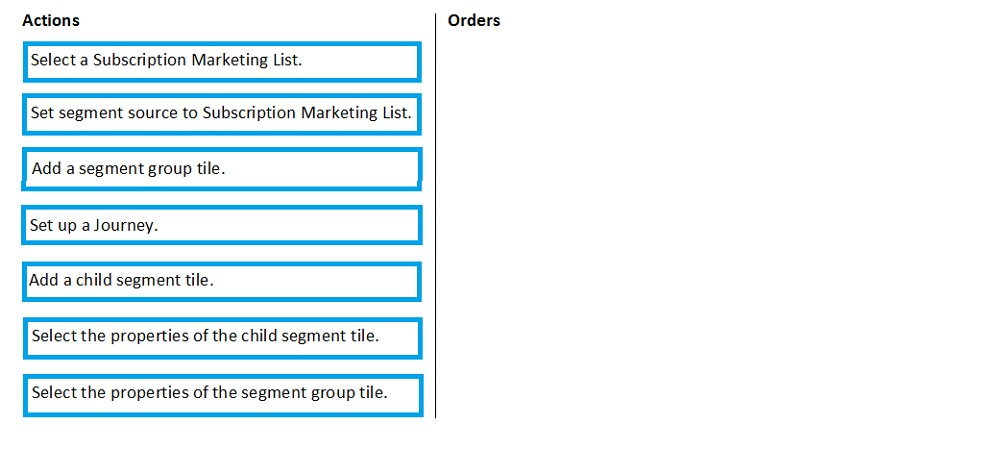Screen dimensions: 1000x449
Task: Choose the 'Set up a Journey.' action
Action: (221, 225)
